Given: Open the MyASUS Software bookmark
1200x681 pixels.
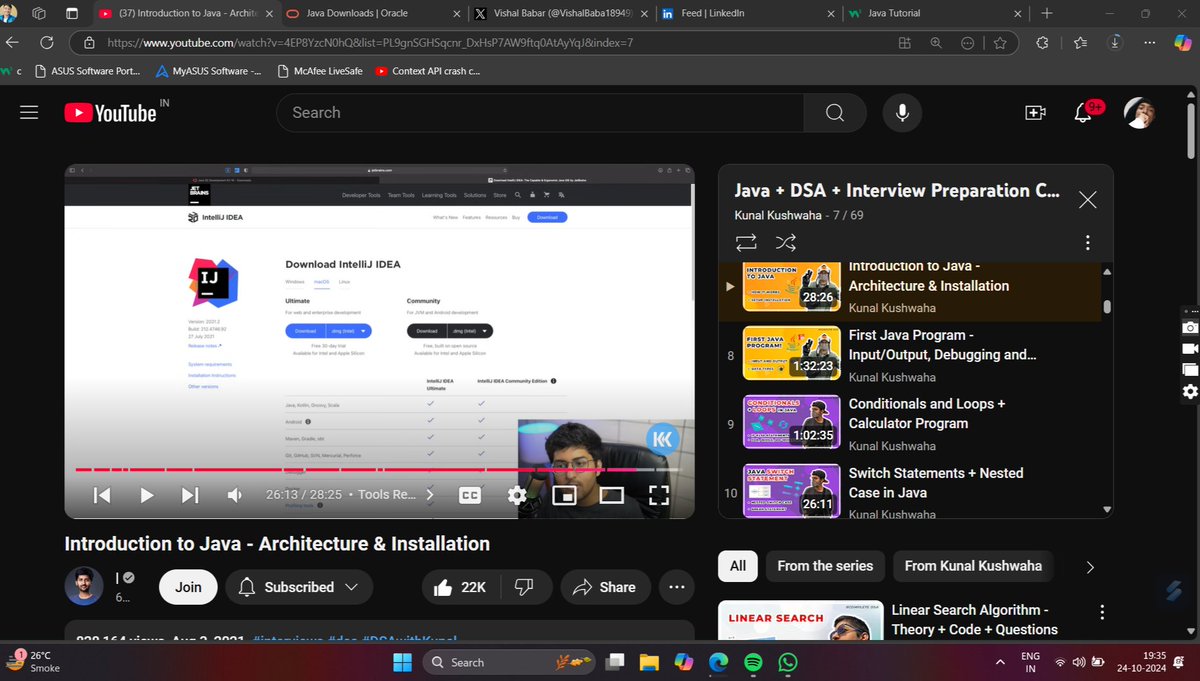Looking at the screenshot, I should coord(208,71).
